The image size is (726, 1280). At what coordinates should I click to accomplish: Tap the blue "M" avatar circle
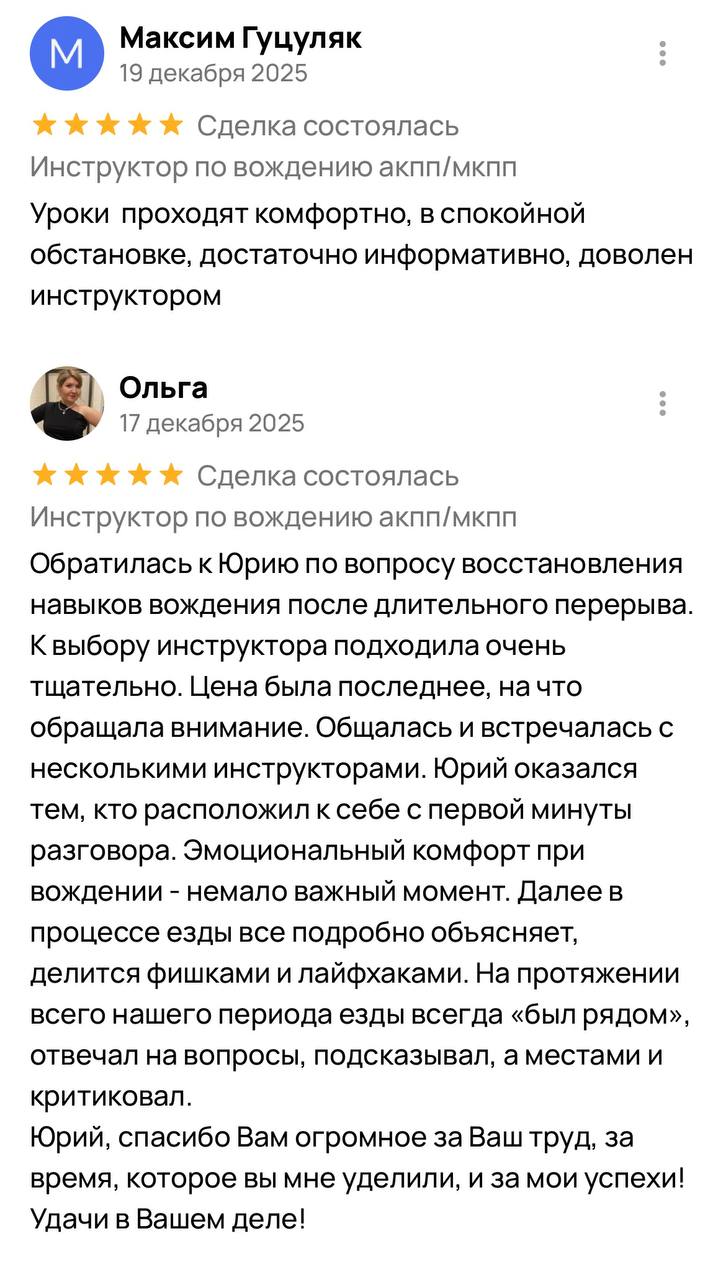(x=67, y=53)
